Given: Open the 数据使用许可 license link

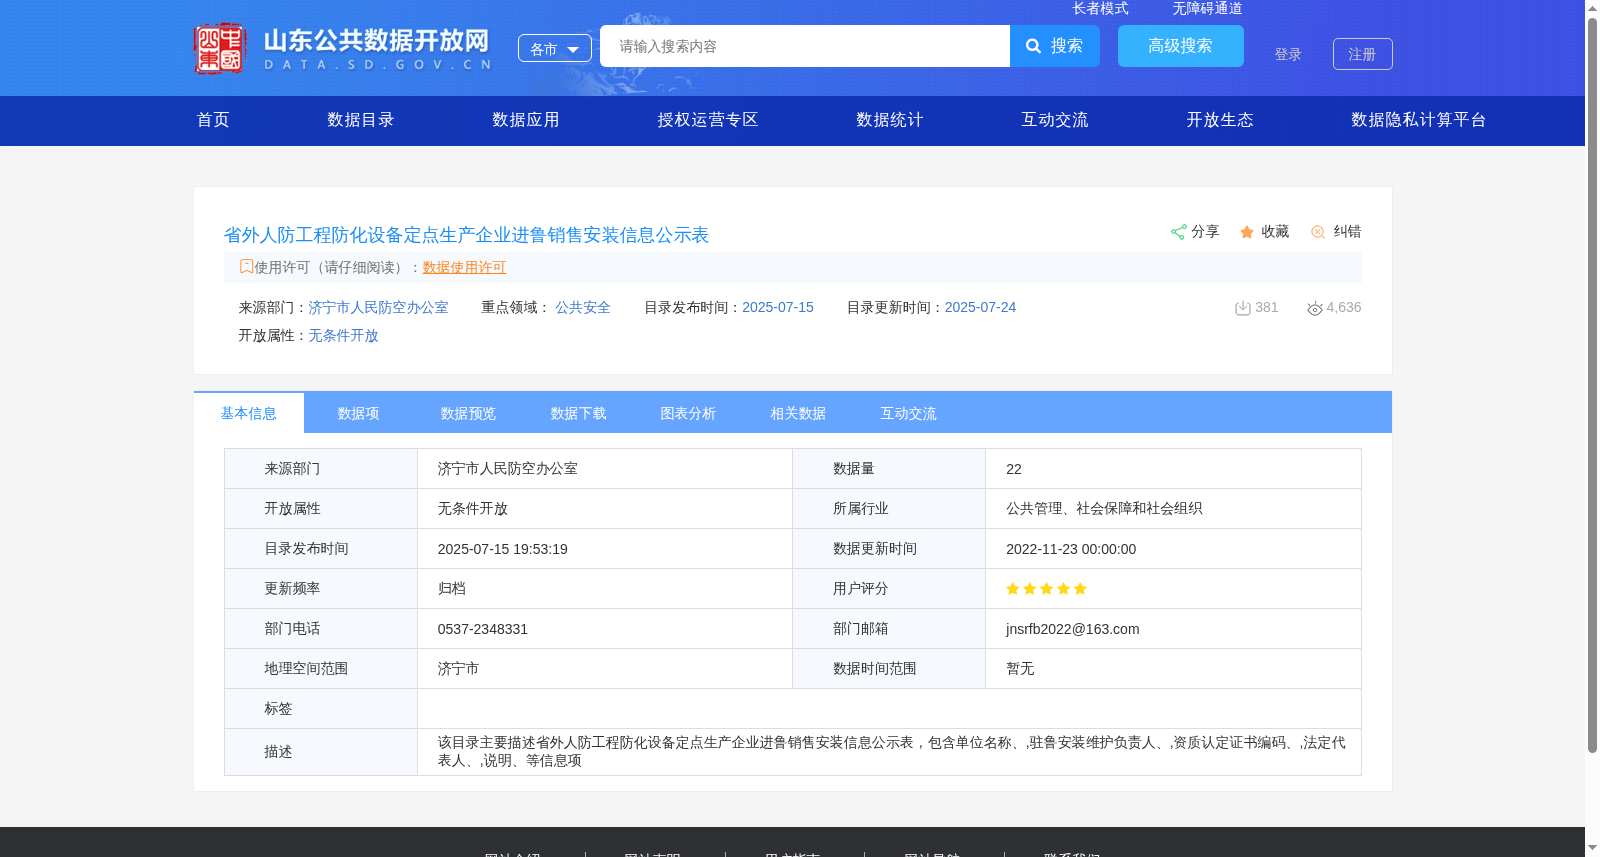Looking at the screenshot, I should coord(464,267).
